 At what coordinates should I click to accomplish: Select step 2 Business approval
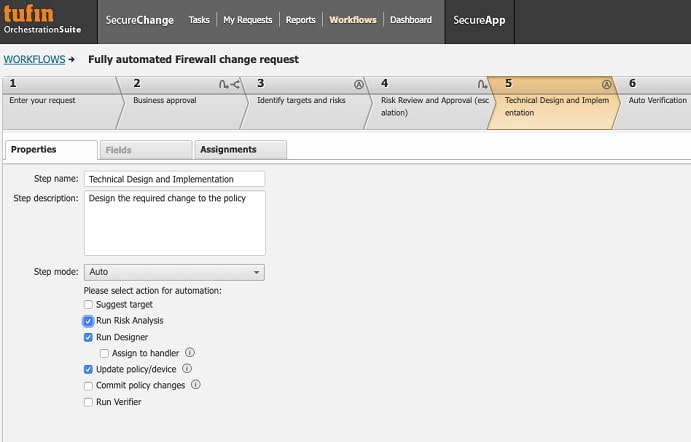click(183, 103)
